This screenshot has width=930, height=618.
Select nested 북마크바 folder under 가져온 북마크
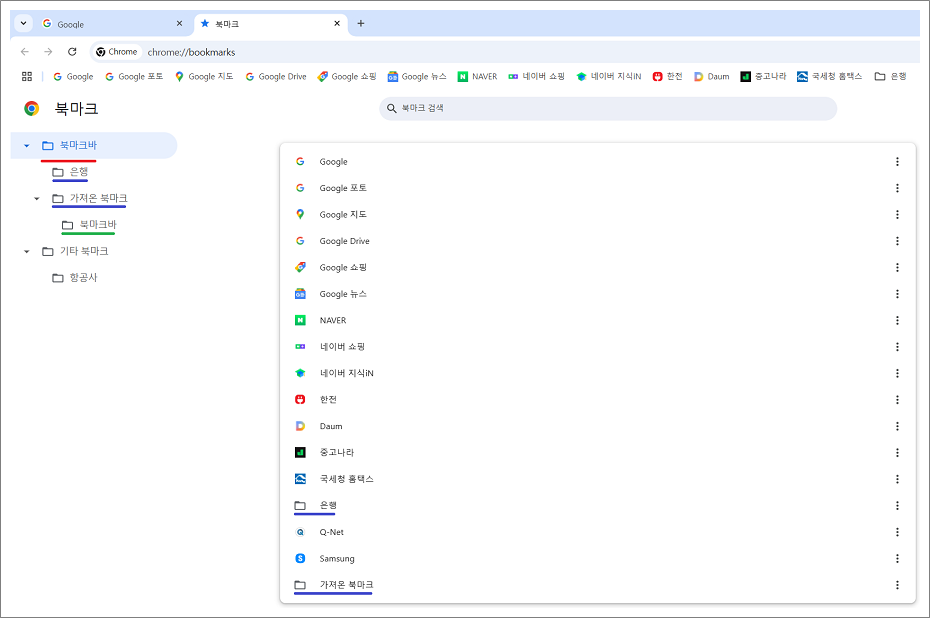click(89, 225)
